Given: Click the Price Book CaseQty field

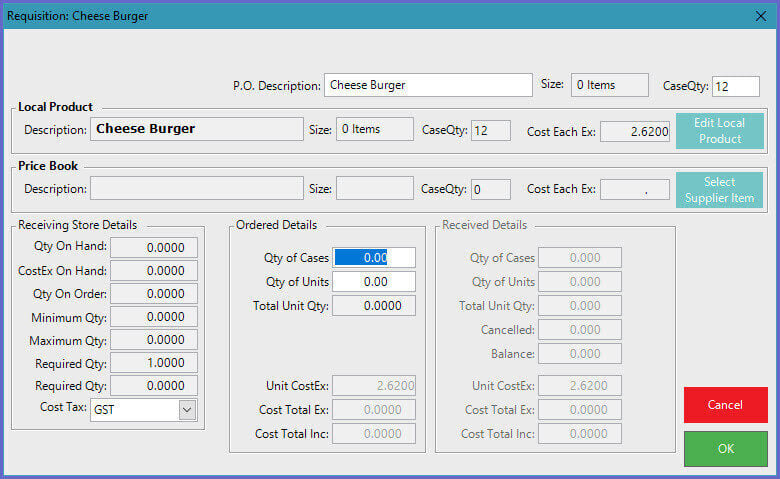Looking at the screenshot, I should pyautogui.click(x=490, y=189).
